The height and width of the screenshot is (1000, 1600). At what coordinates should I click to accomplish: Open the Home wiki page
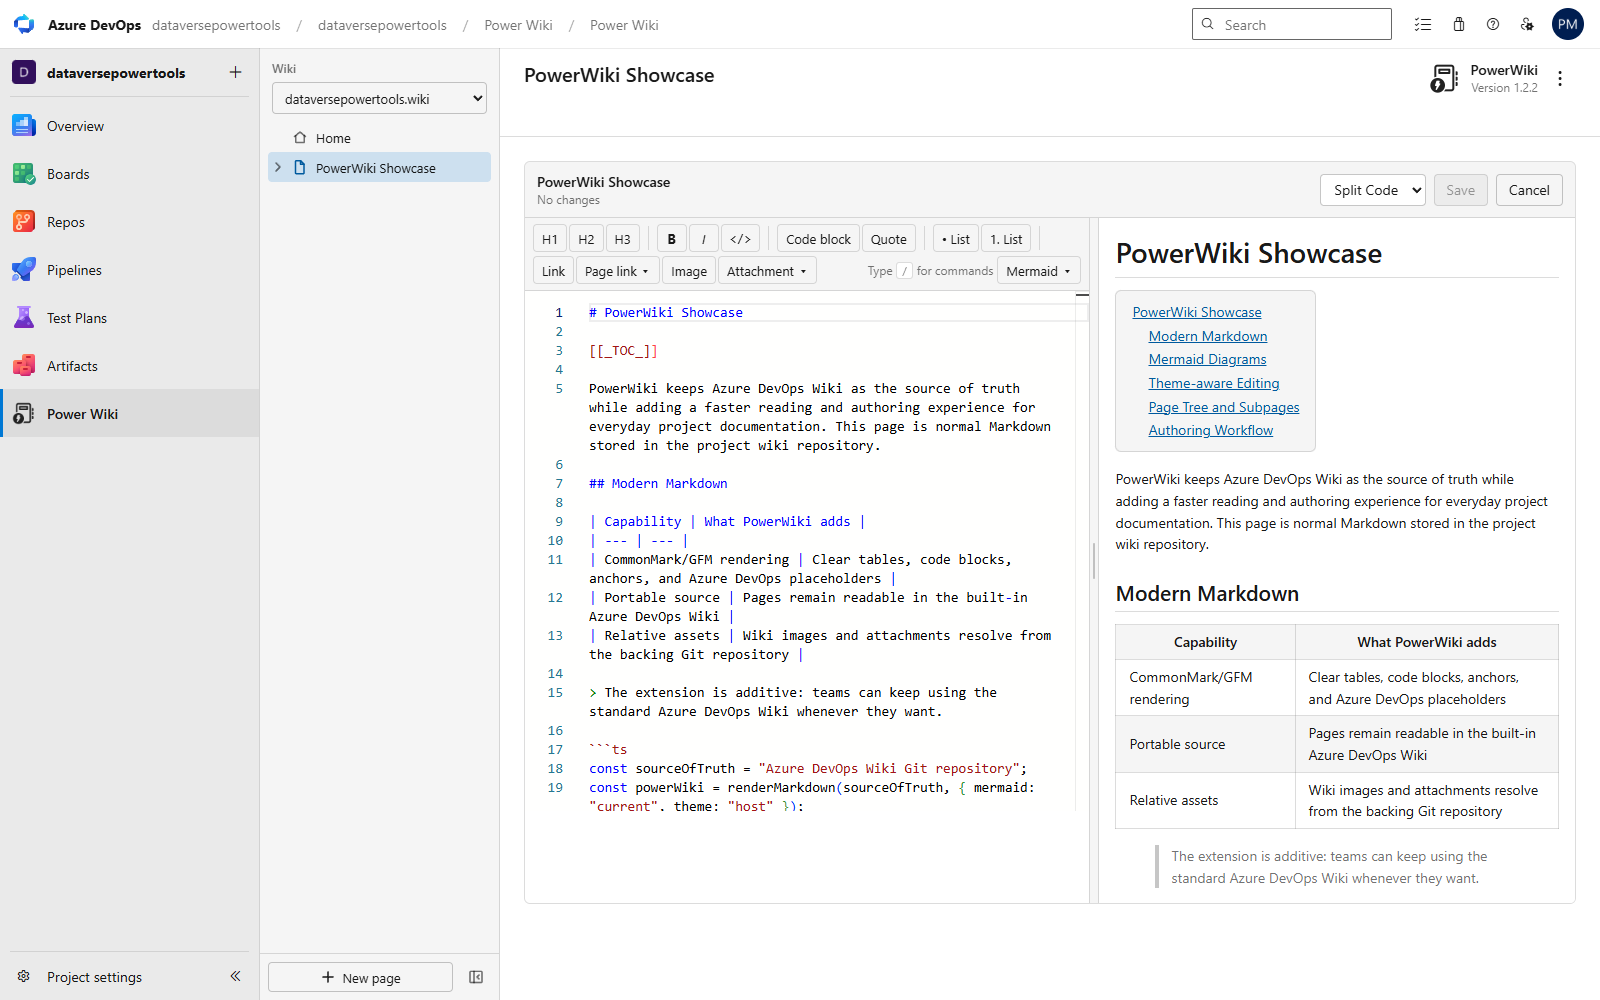tap(379, 138)
